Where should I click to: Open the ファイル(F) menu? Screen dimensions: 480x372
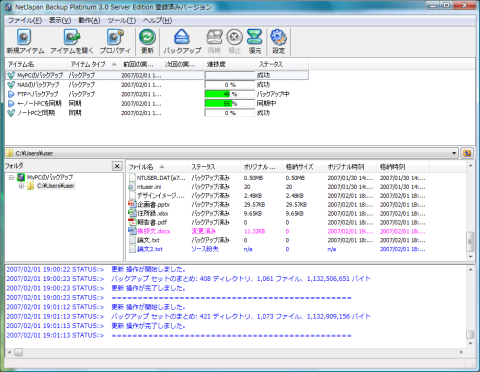tap(25, 21)
